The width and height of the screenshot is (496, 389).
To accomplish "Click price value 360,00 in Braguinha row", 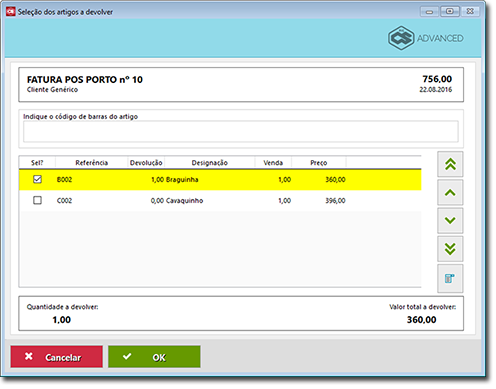I will coord(335,180).
